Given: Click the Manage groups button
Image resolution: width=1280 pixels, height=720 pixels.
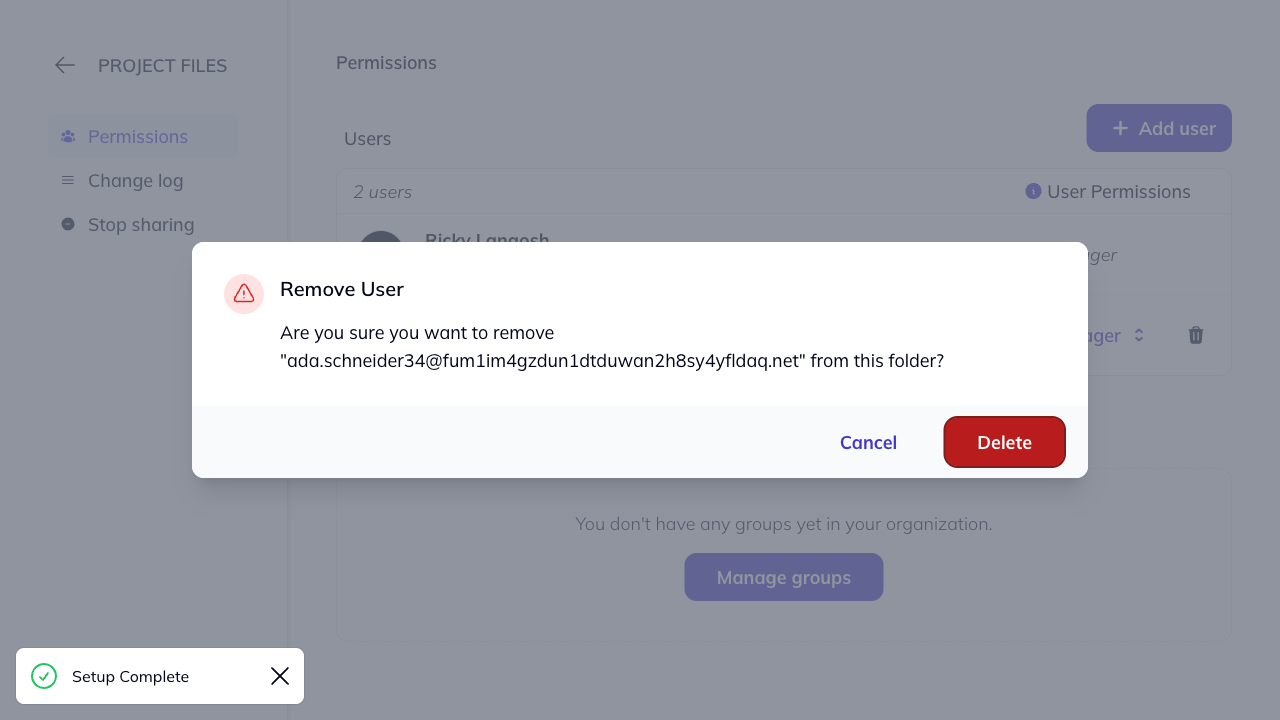Looking at the screenshot, I should [x=783, y=577].
